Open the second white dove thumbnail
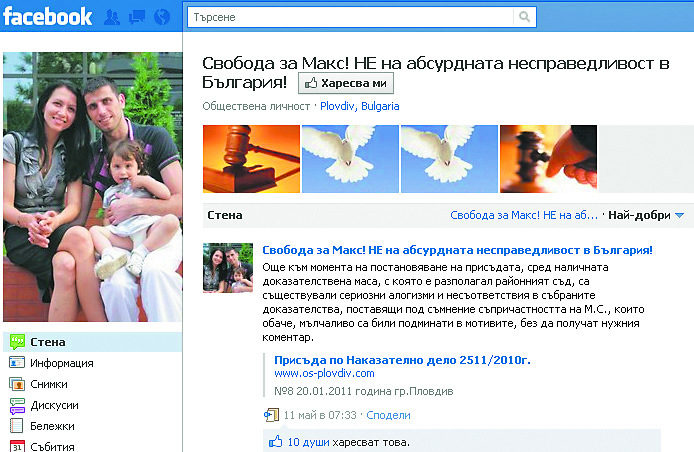 [x=449, y=159]
